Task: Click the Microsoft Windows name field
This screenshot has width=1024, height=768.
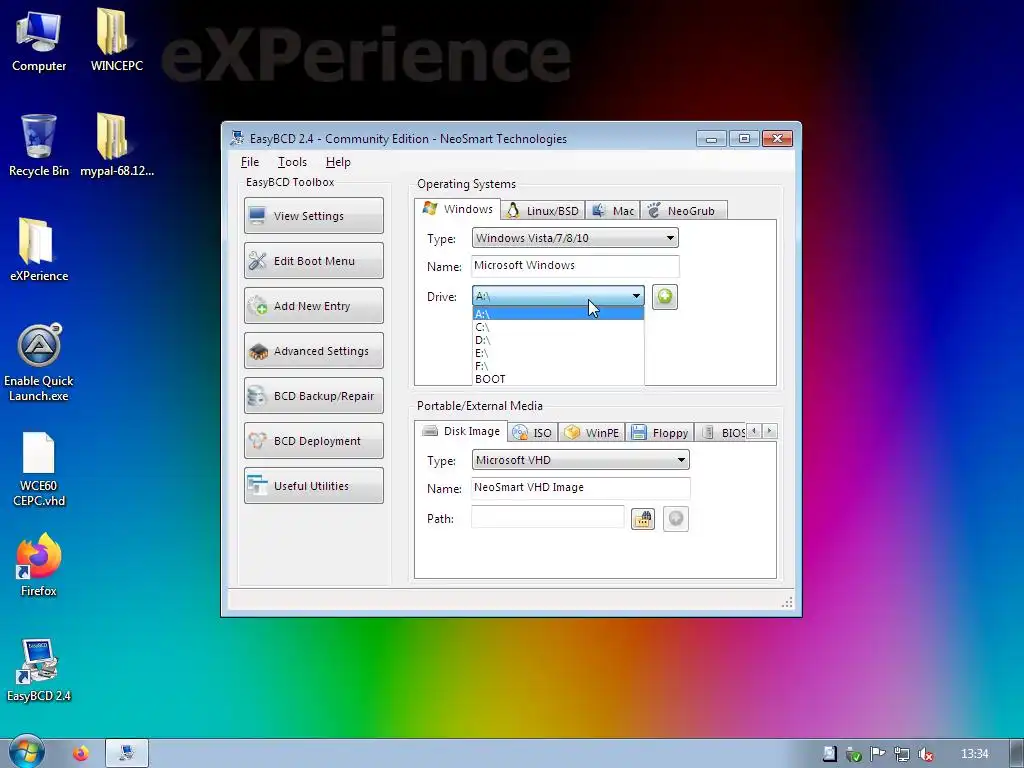Action: click(x=575, y=266)
